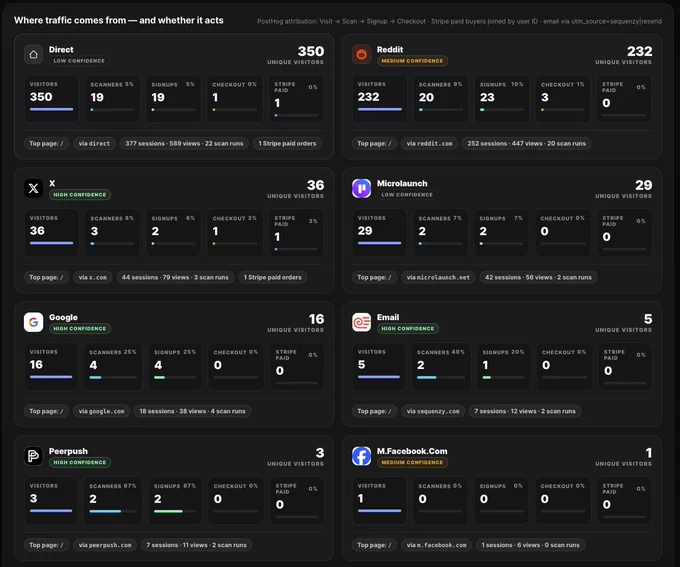Click Email's Signups 1 stat tile
The height and width of the screenshot is (567, 680).
pos(503,366)
